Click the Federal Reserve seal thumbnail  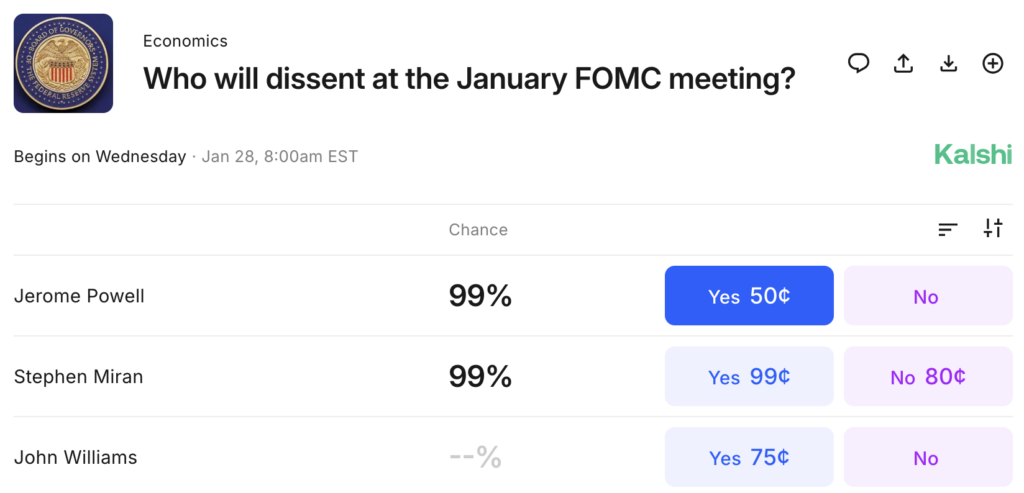[x=63, y=63]
